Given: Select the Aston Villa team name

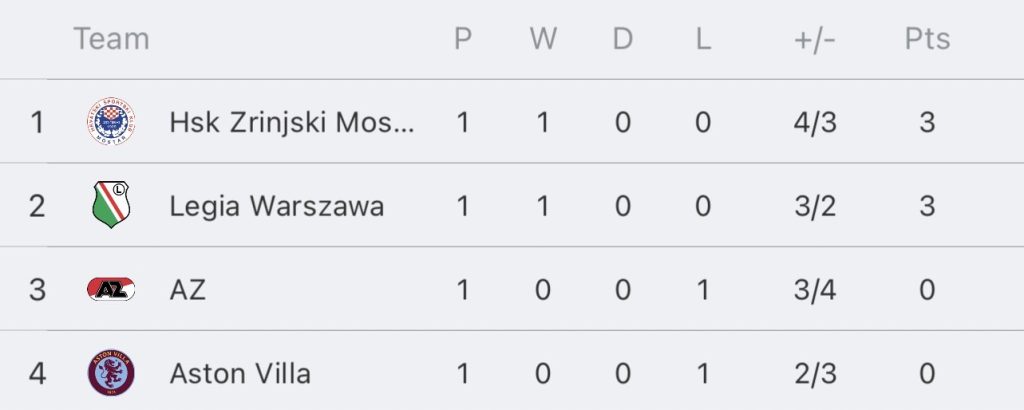Looking at the screenshot, I should (240, 374).
